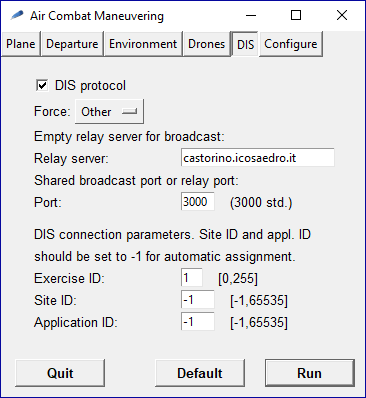The width and height of the screenshot is (366, 398).
Task: Click the 'Application ID:' label
Action: point(76,322)
